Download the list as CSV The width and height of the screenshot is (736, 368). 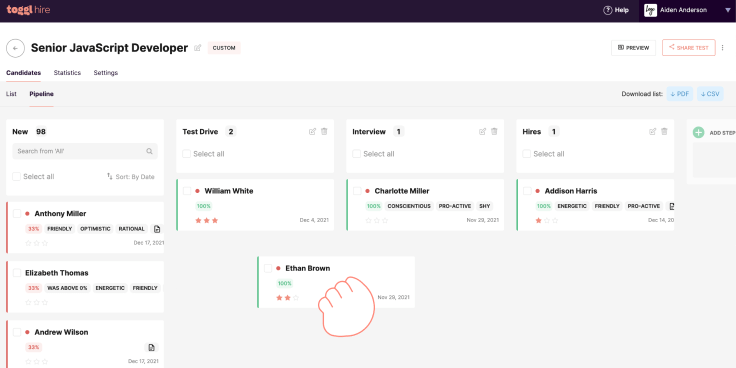tap(710, 94)
